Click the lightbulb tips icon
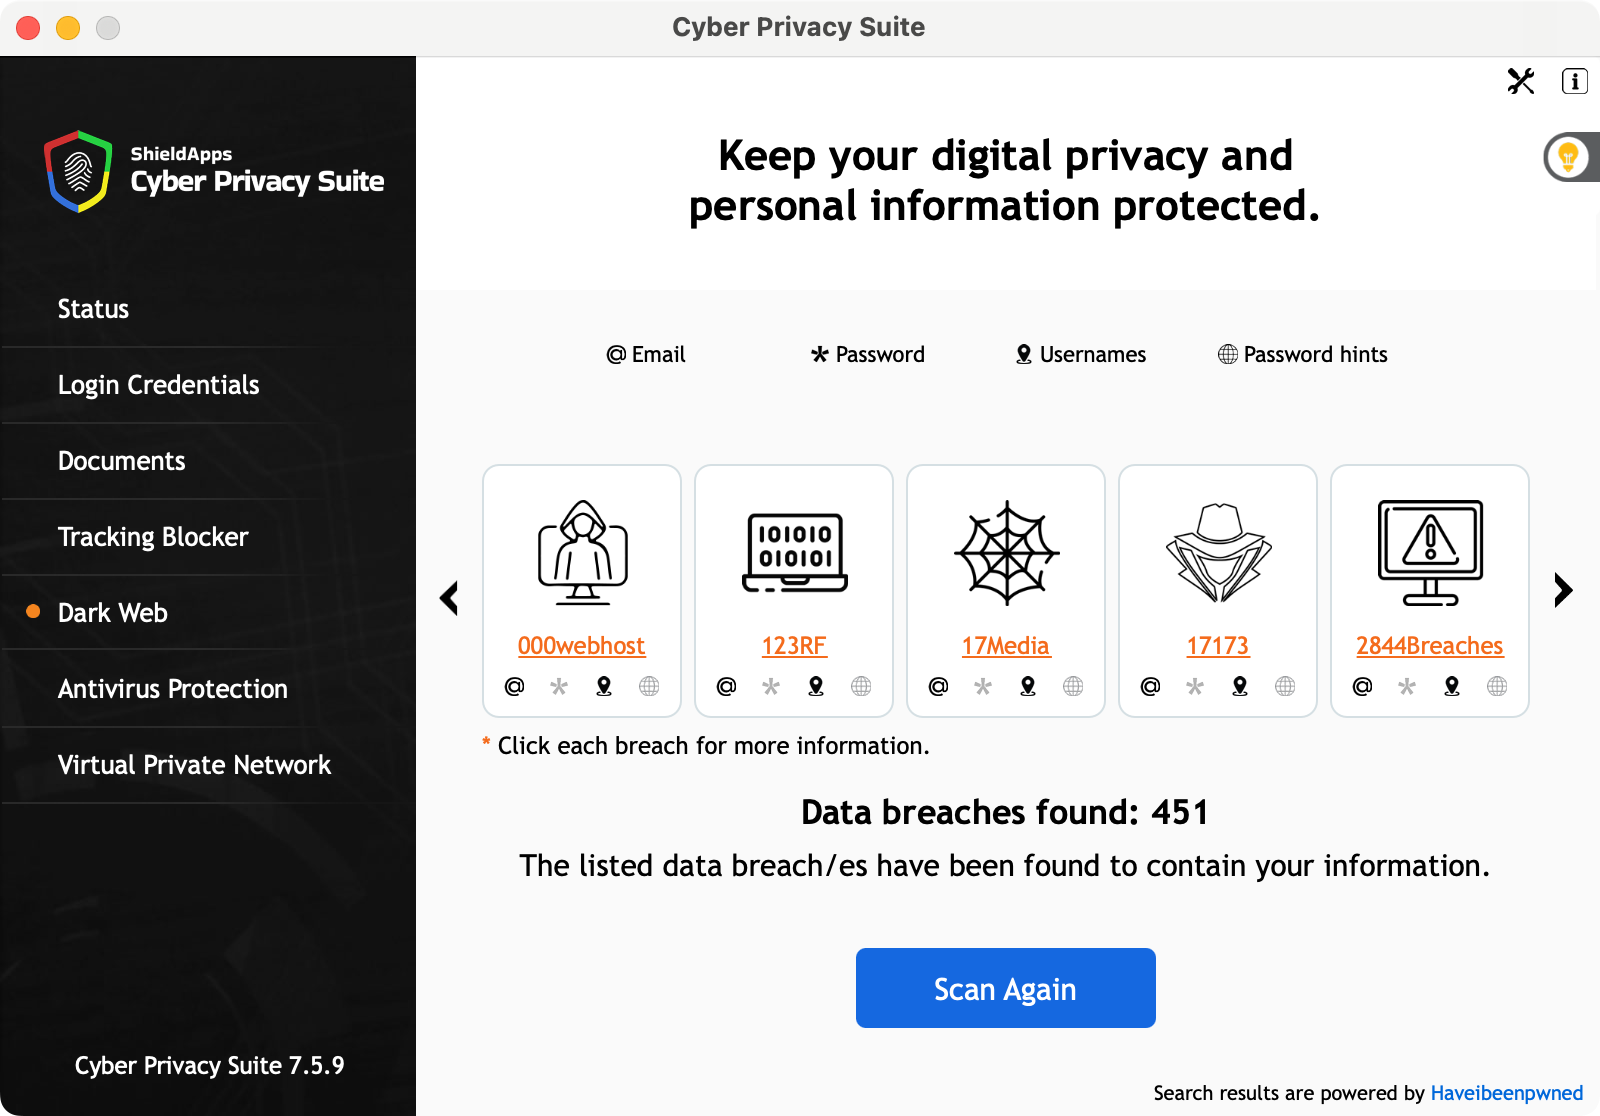Viewport: 1600px width, 1116px height. tap(1568, 157)
